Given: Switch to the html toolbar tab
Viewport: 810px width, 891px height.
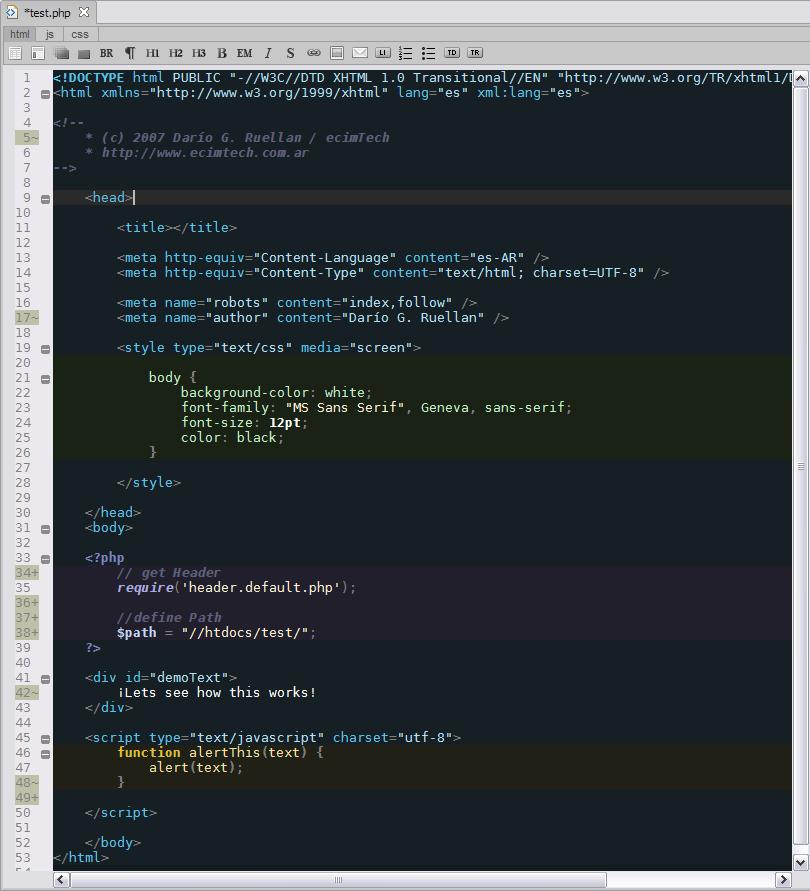Looking at the screenshot, I should (x=20, y=35).
